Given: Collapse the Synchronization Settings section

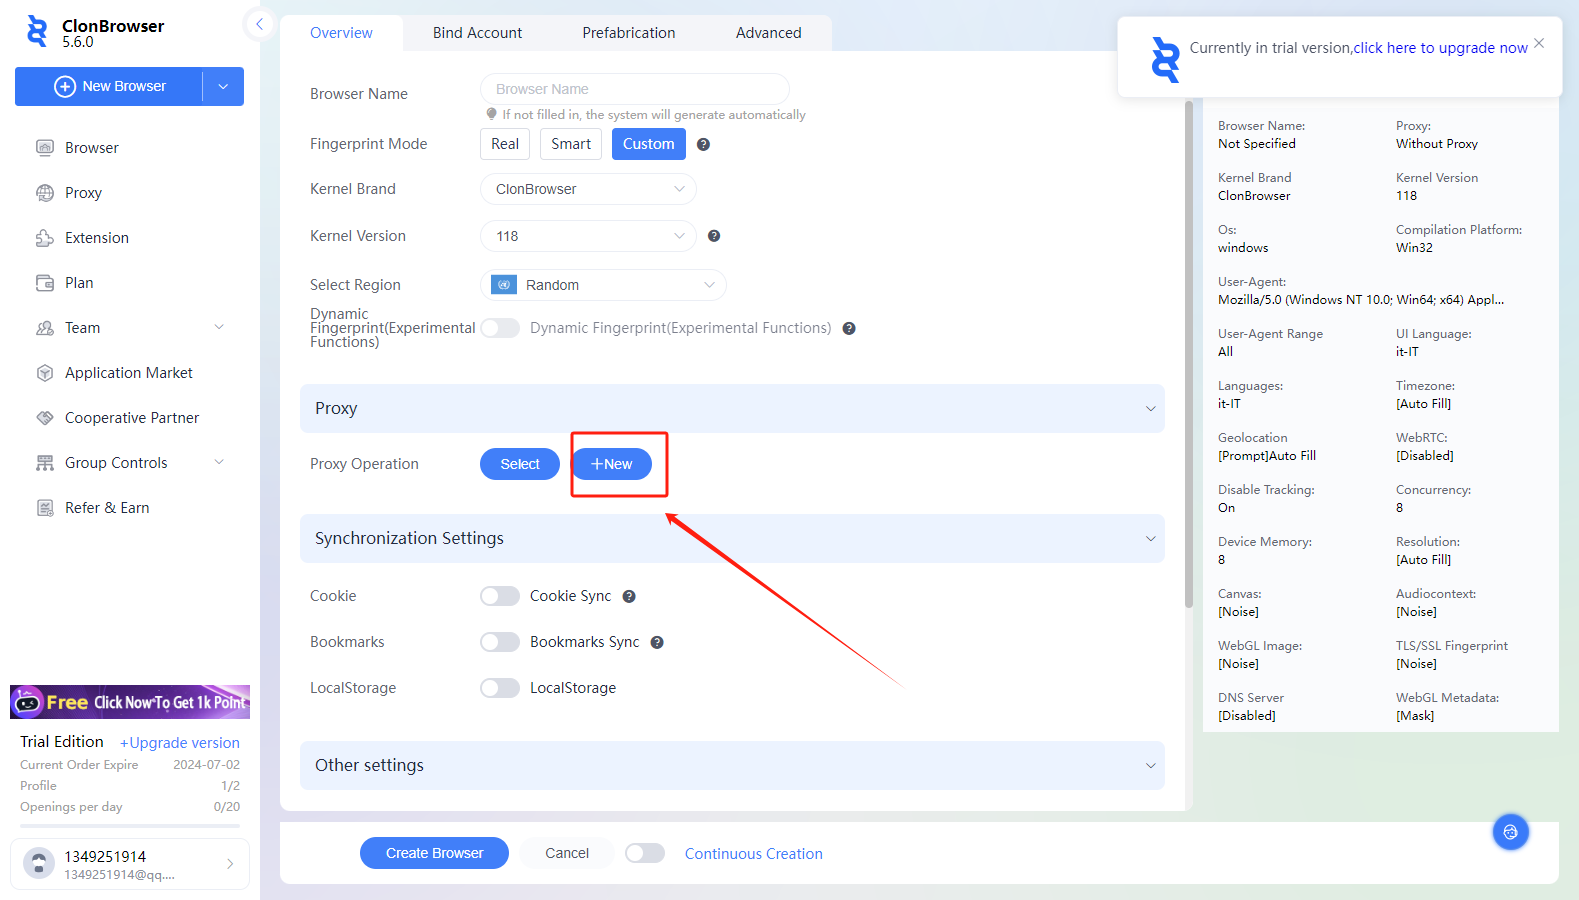Looking at the screenshot, I should click(x=1150, y=539).
